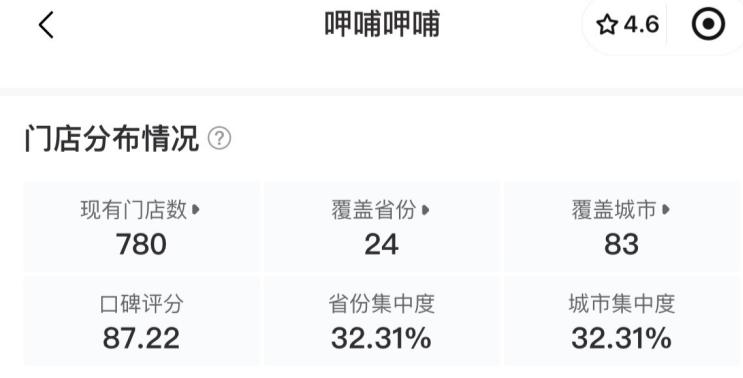Select the store count value 780

point(141,244)
